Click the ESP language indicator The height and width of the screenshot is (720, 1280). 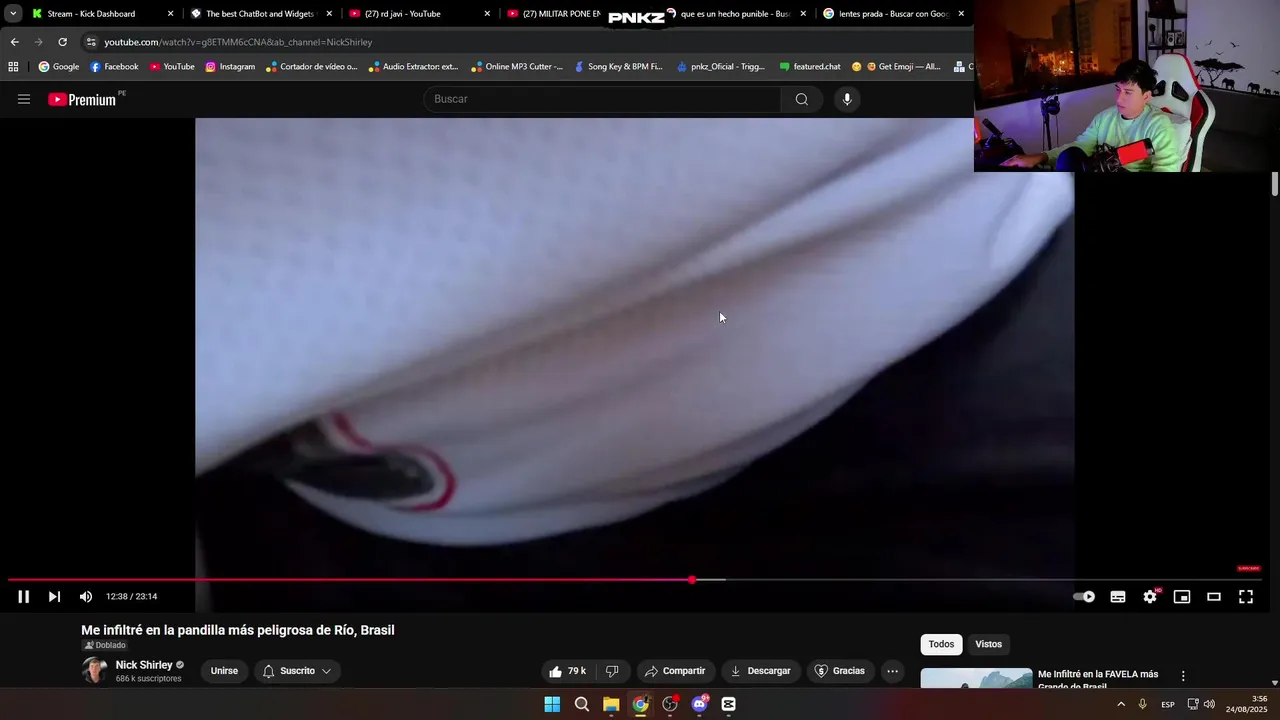(x=1168, y=704)
